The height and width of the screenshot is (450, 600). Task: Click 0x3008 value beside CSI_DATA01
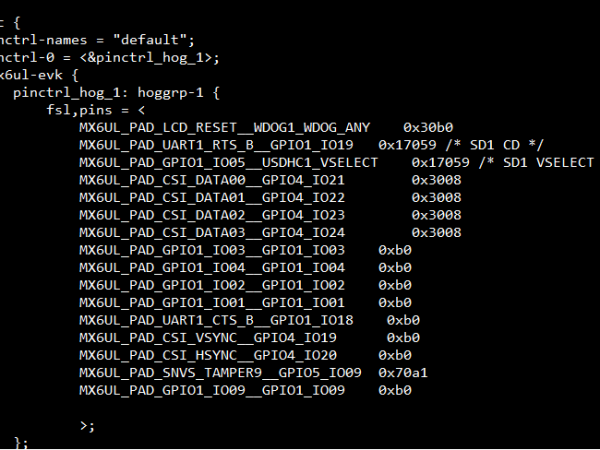coord(437,197)
